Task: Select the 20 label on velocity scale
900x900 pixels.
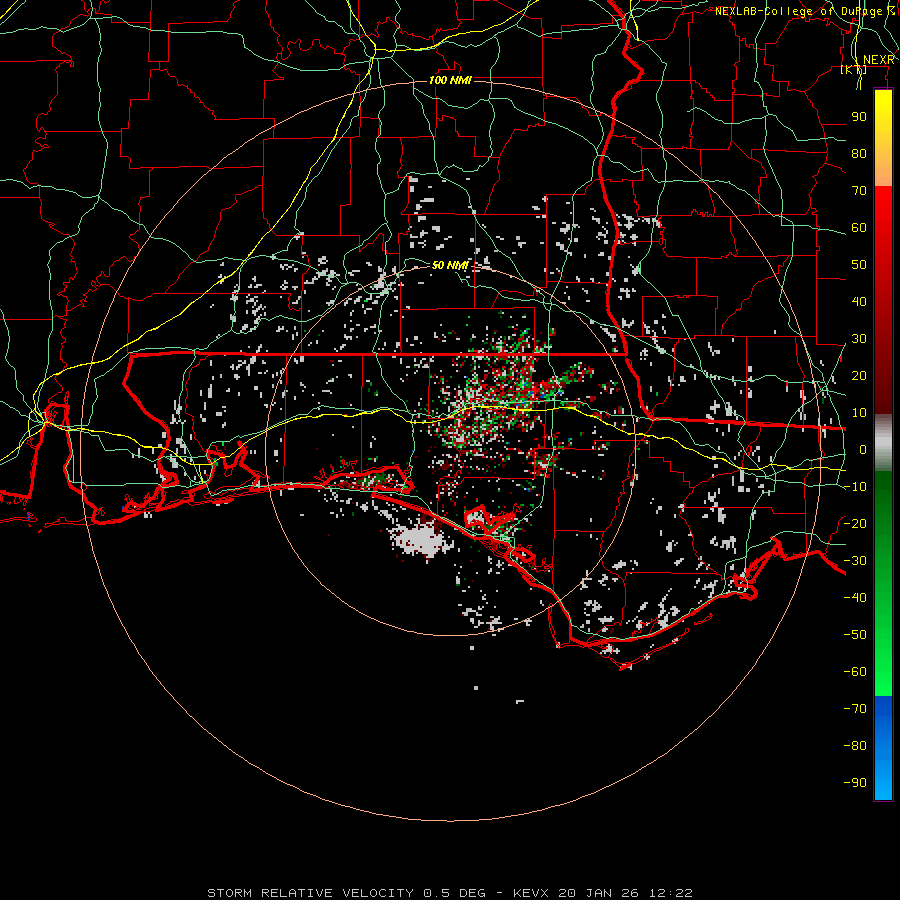Action: click(x=859, y=376)
